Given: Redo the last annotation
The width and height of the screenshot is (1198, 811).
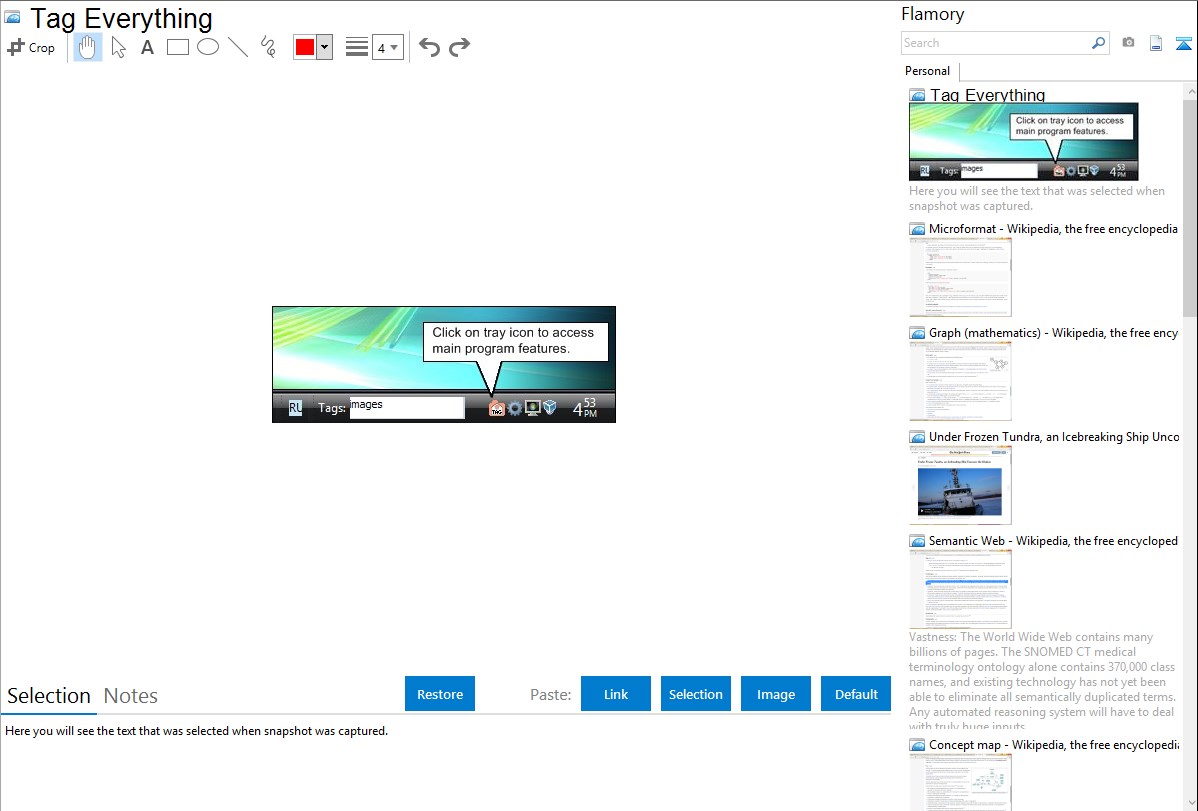Looking at the screenshot, I should click(459, 47).
